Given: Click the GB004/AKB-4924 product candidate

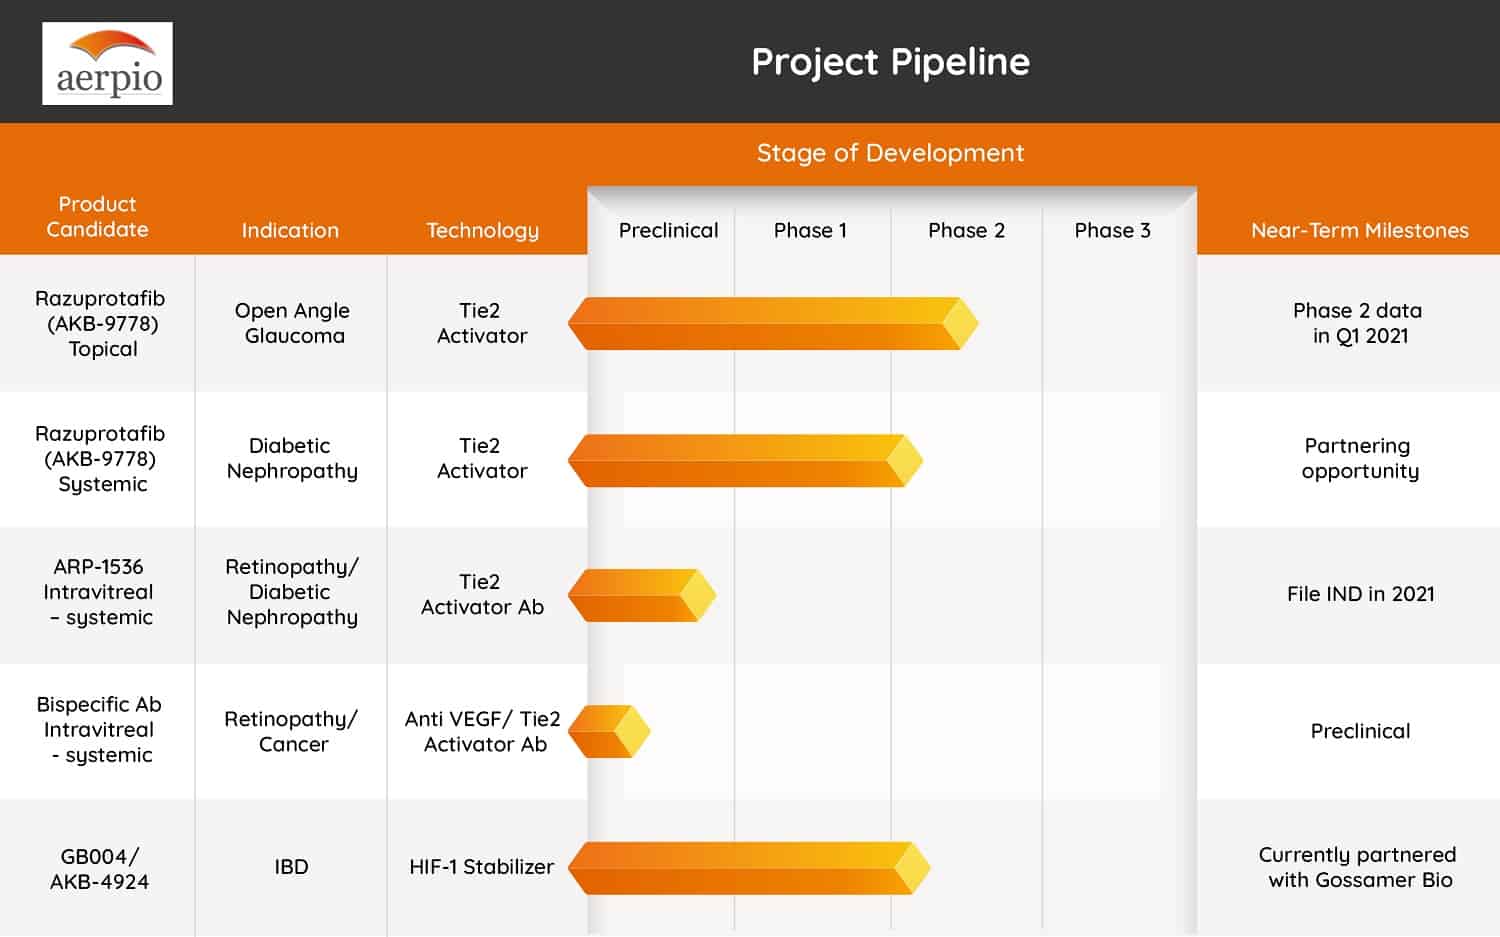Looking at the screenshot, I should [x=99, y=869].
